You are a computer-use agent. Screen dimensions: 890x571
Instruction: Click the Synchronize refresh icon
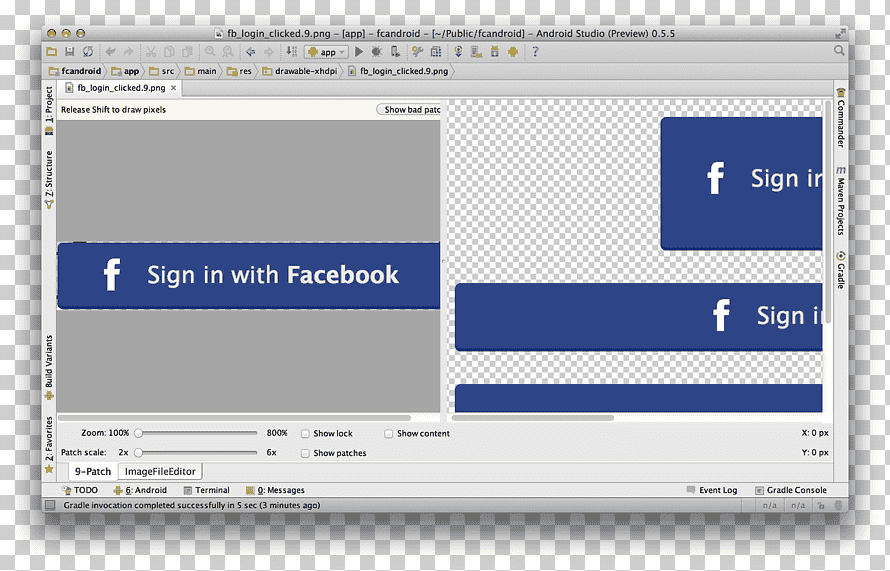(x=88, y=52)
